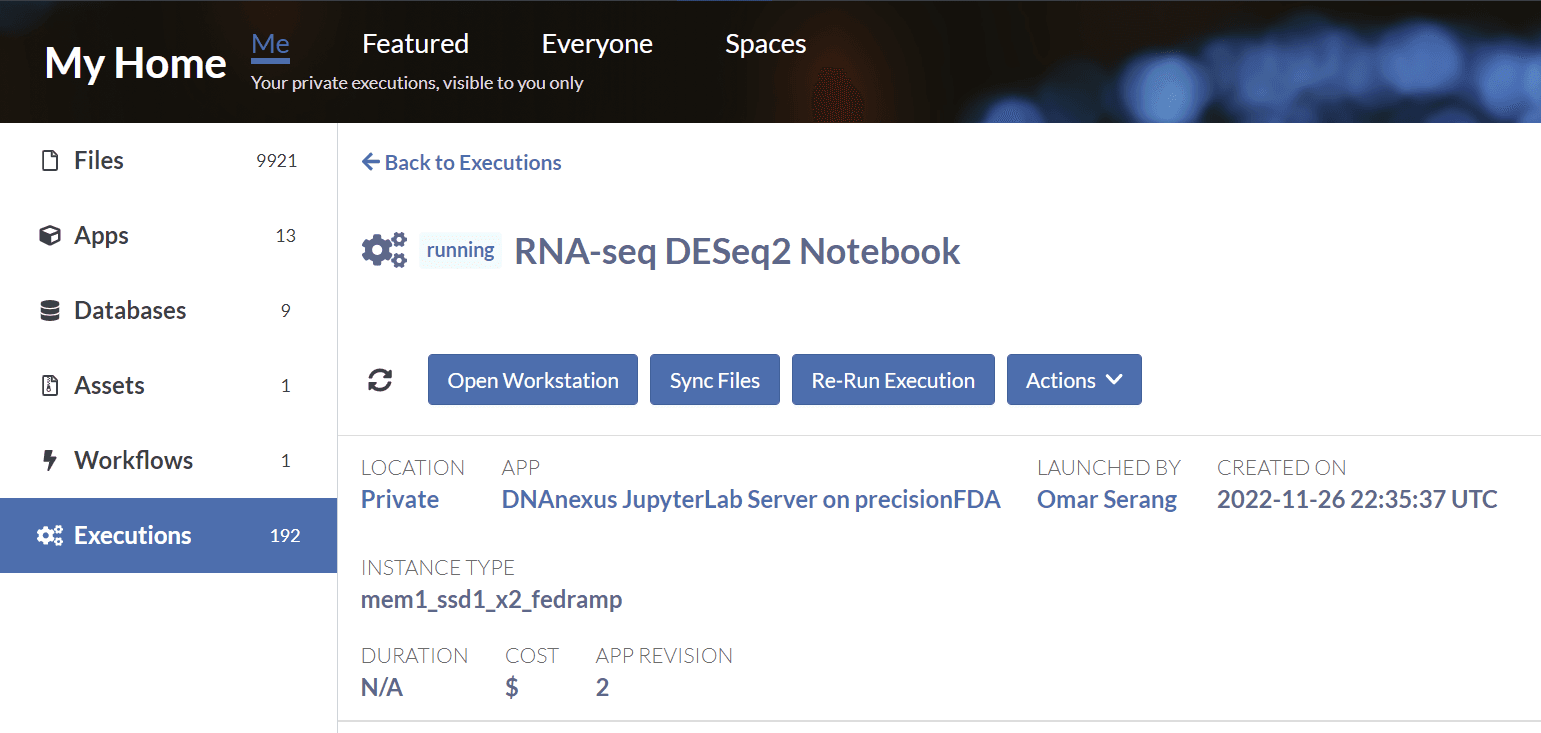Image resolution: width=1541 pixels, height=733 pixels.
Task: Switch to the Featured tab
Action: (415, 44)
